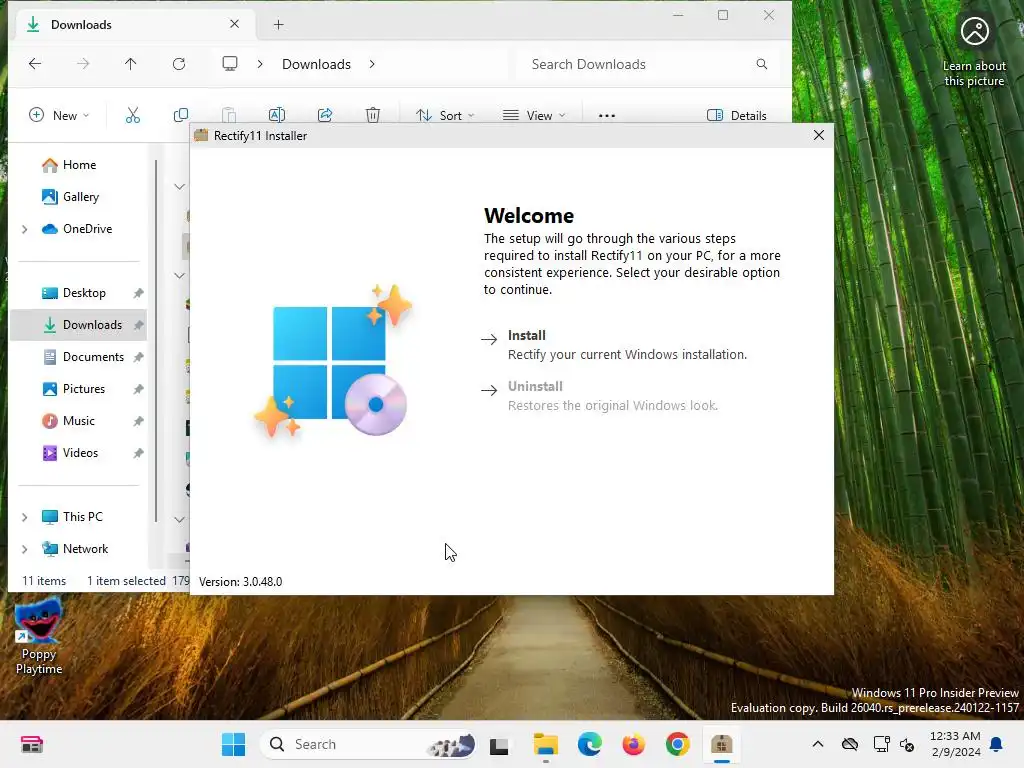Unpin Videos using its pin icon

(138, 453)
